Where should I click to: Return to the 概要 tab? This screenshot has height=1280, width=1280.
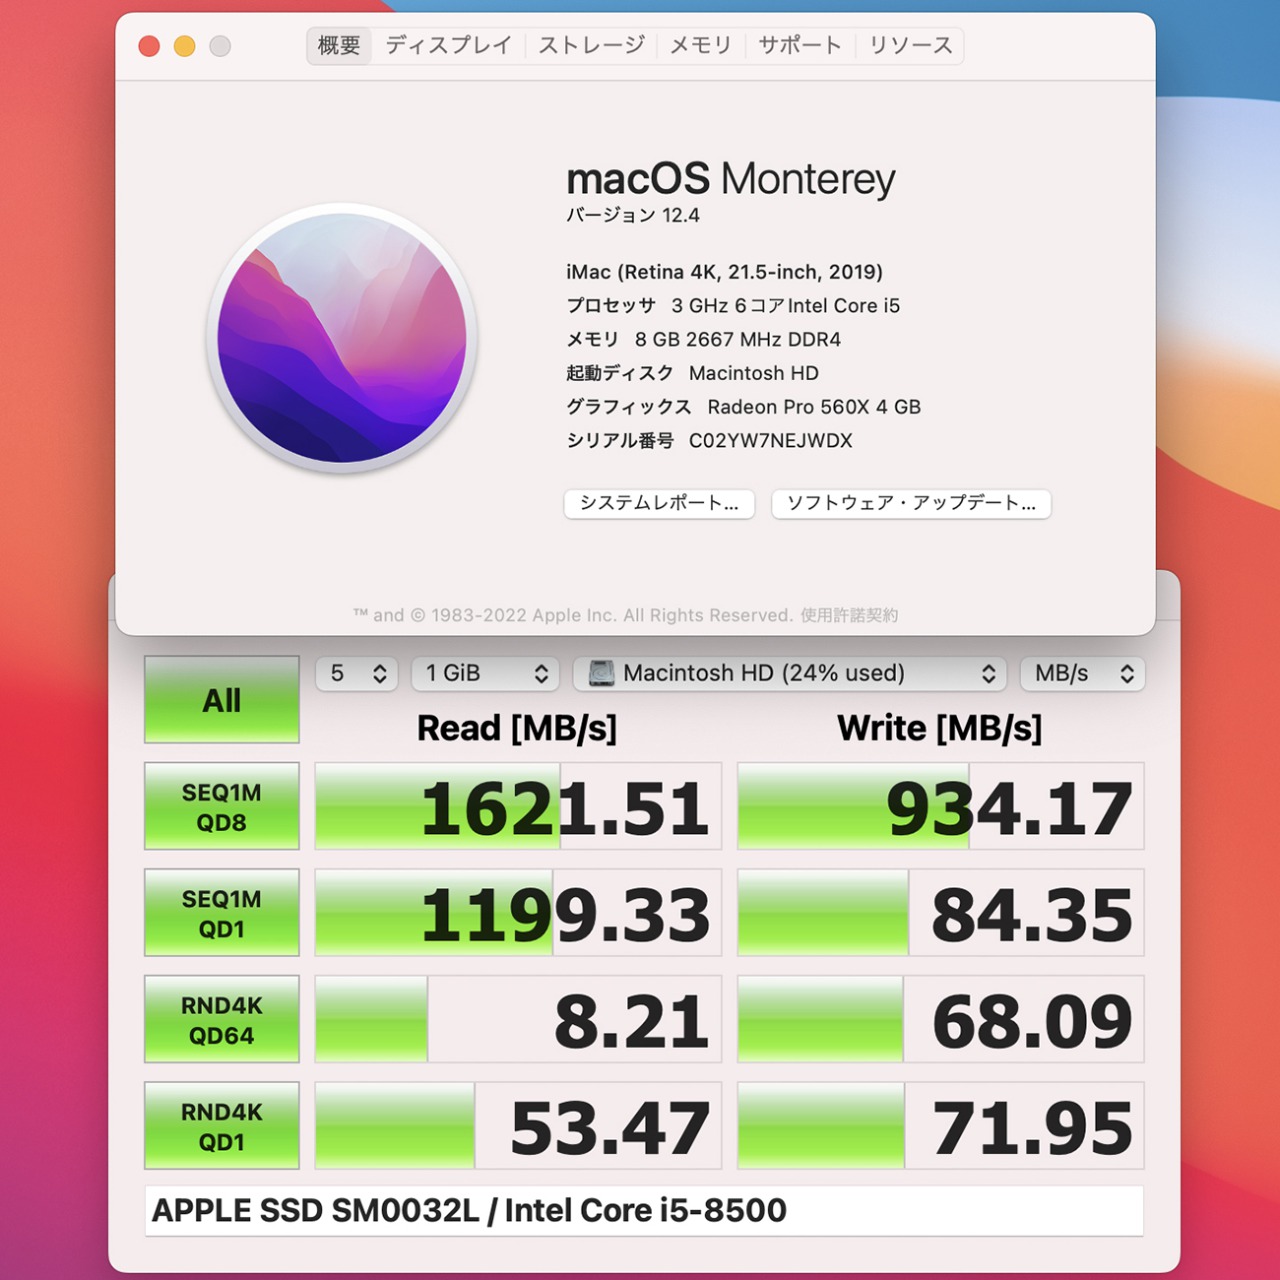[337, 45]
